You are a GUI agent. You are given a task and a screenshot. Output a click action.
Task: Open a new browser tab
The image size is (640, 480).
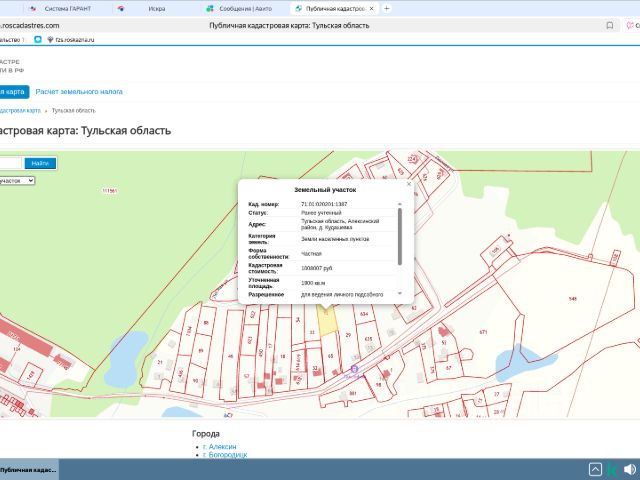[387, 8]
